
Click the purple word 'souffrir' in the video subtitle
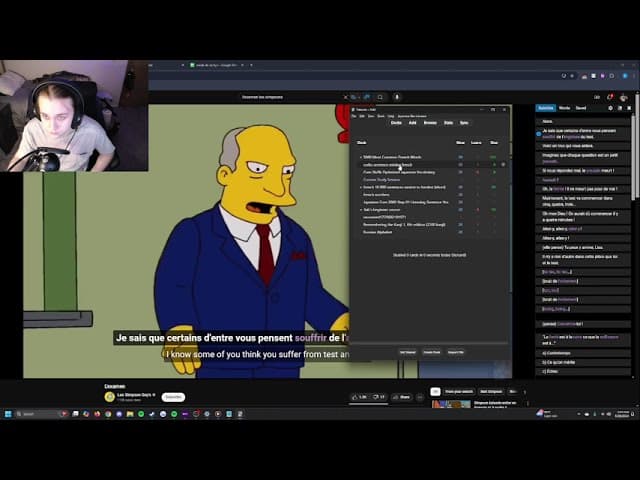tap(311, 338)
